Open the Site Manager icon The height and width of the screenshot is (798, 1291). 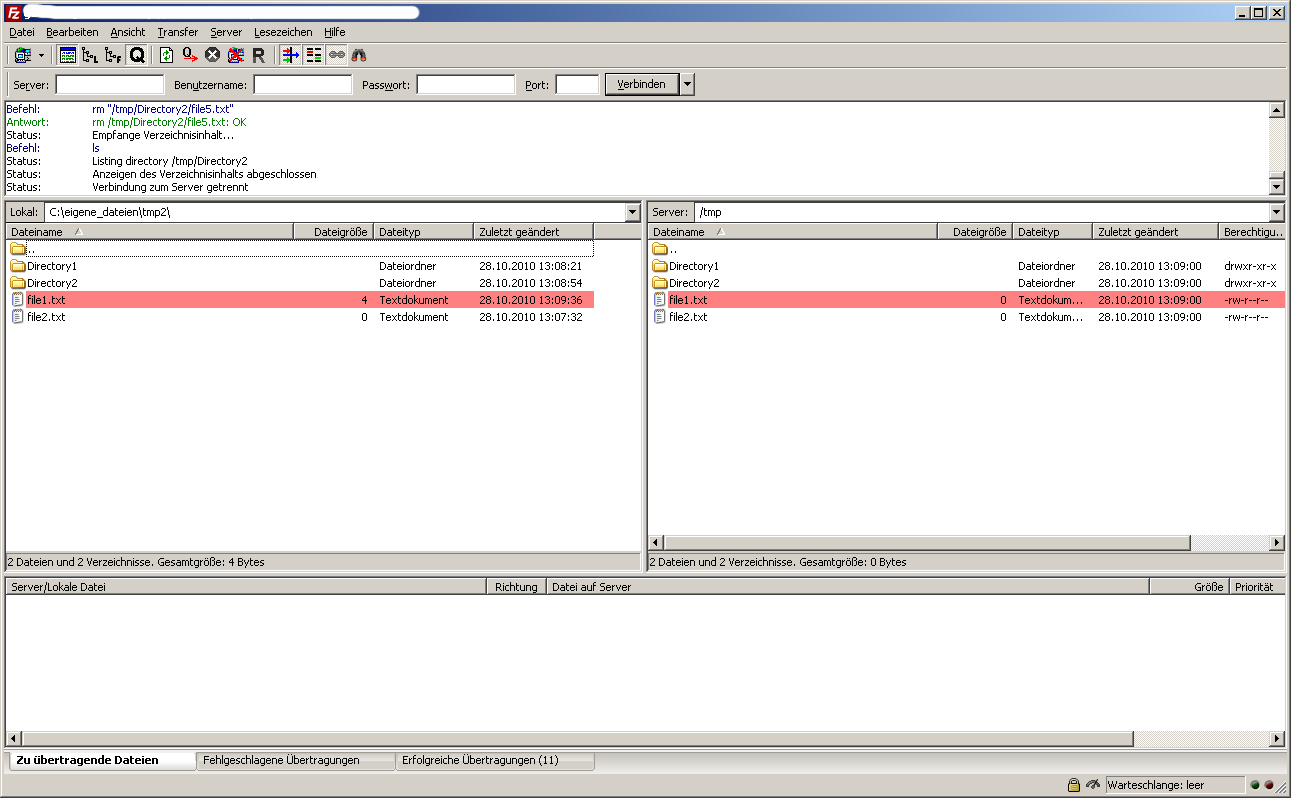tap(23, 55)
